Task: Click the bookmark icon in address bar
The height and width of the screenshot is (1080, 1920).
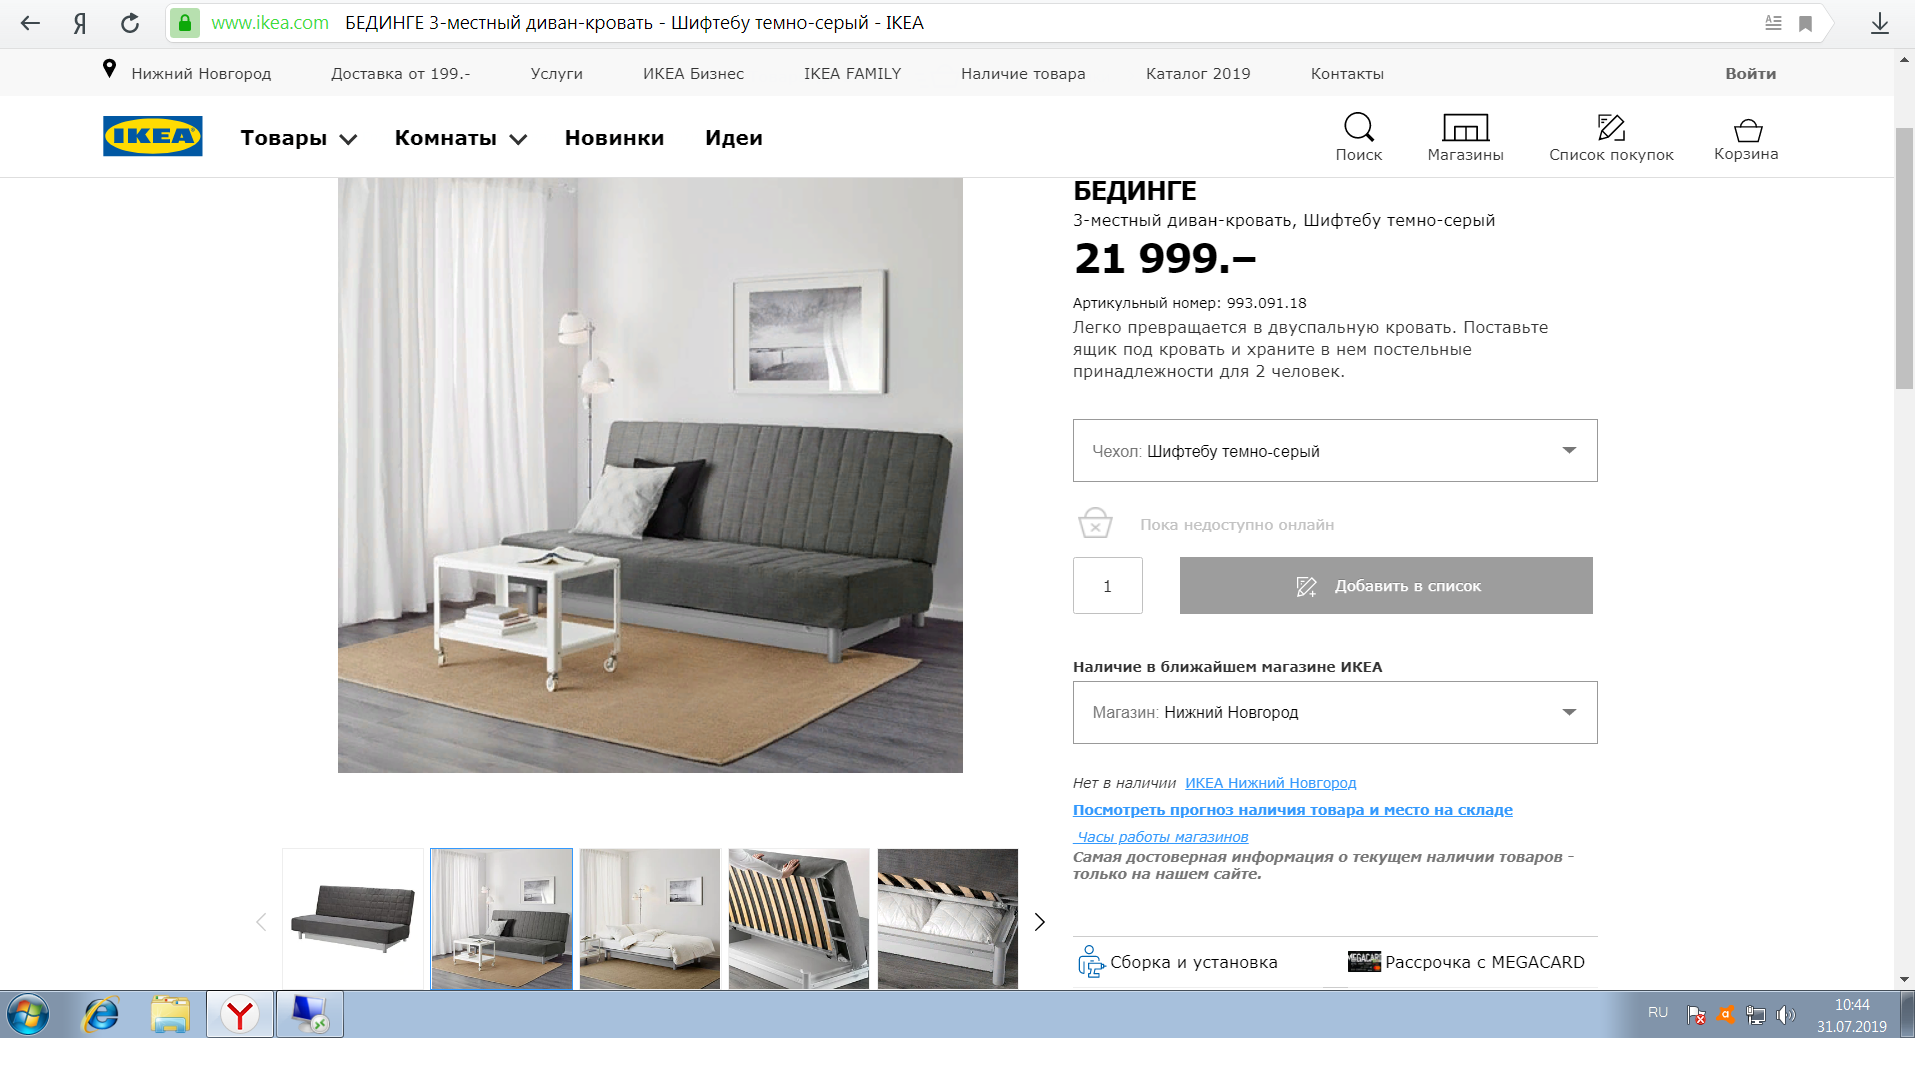Action: click(x=1805, y=23)
